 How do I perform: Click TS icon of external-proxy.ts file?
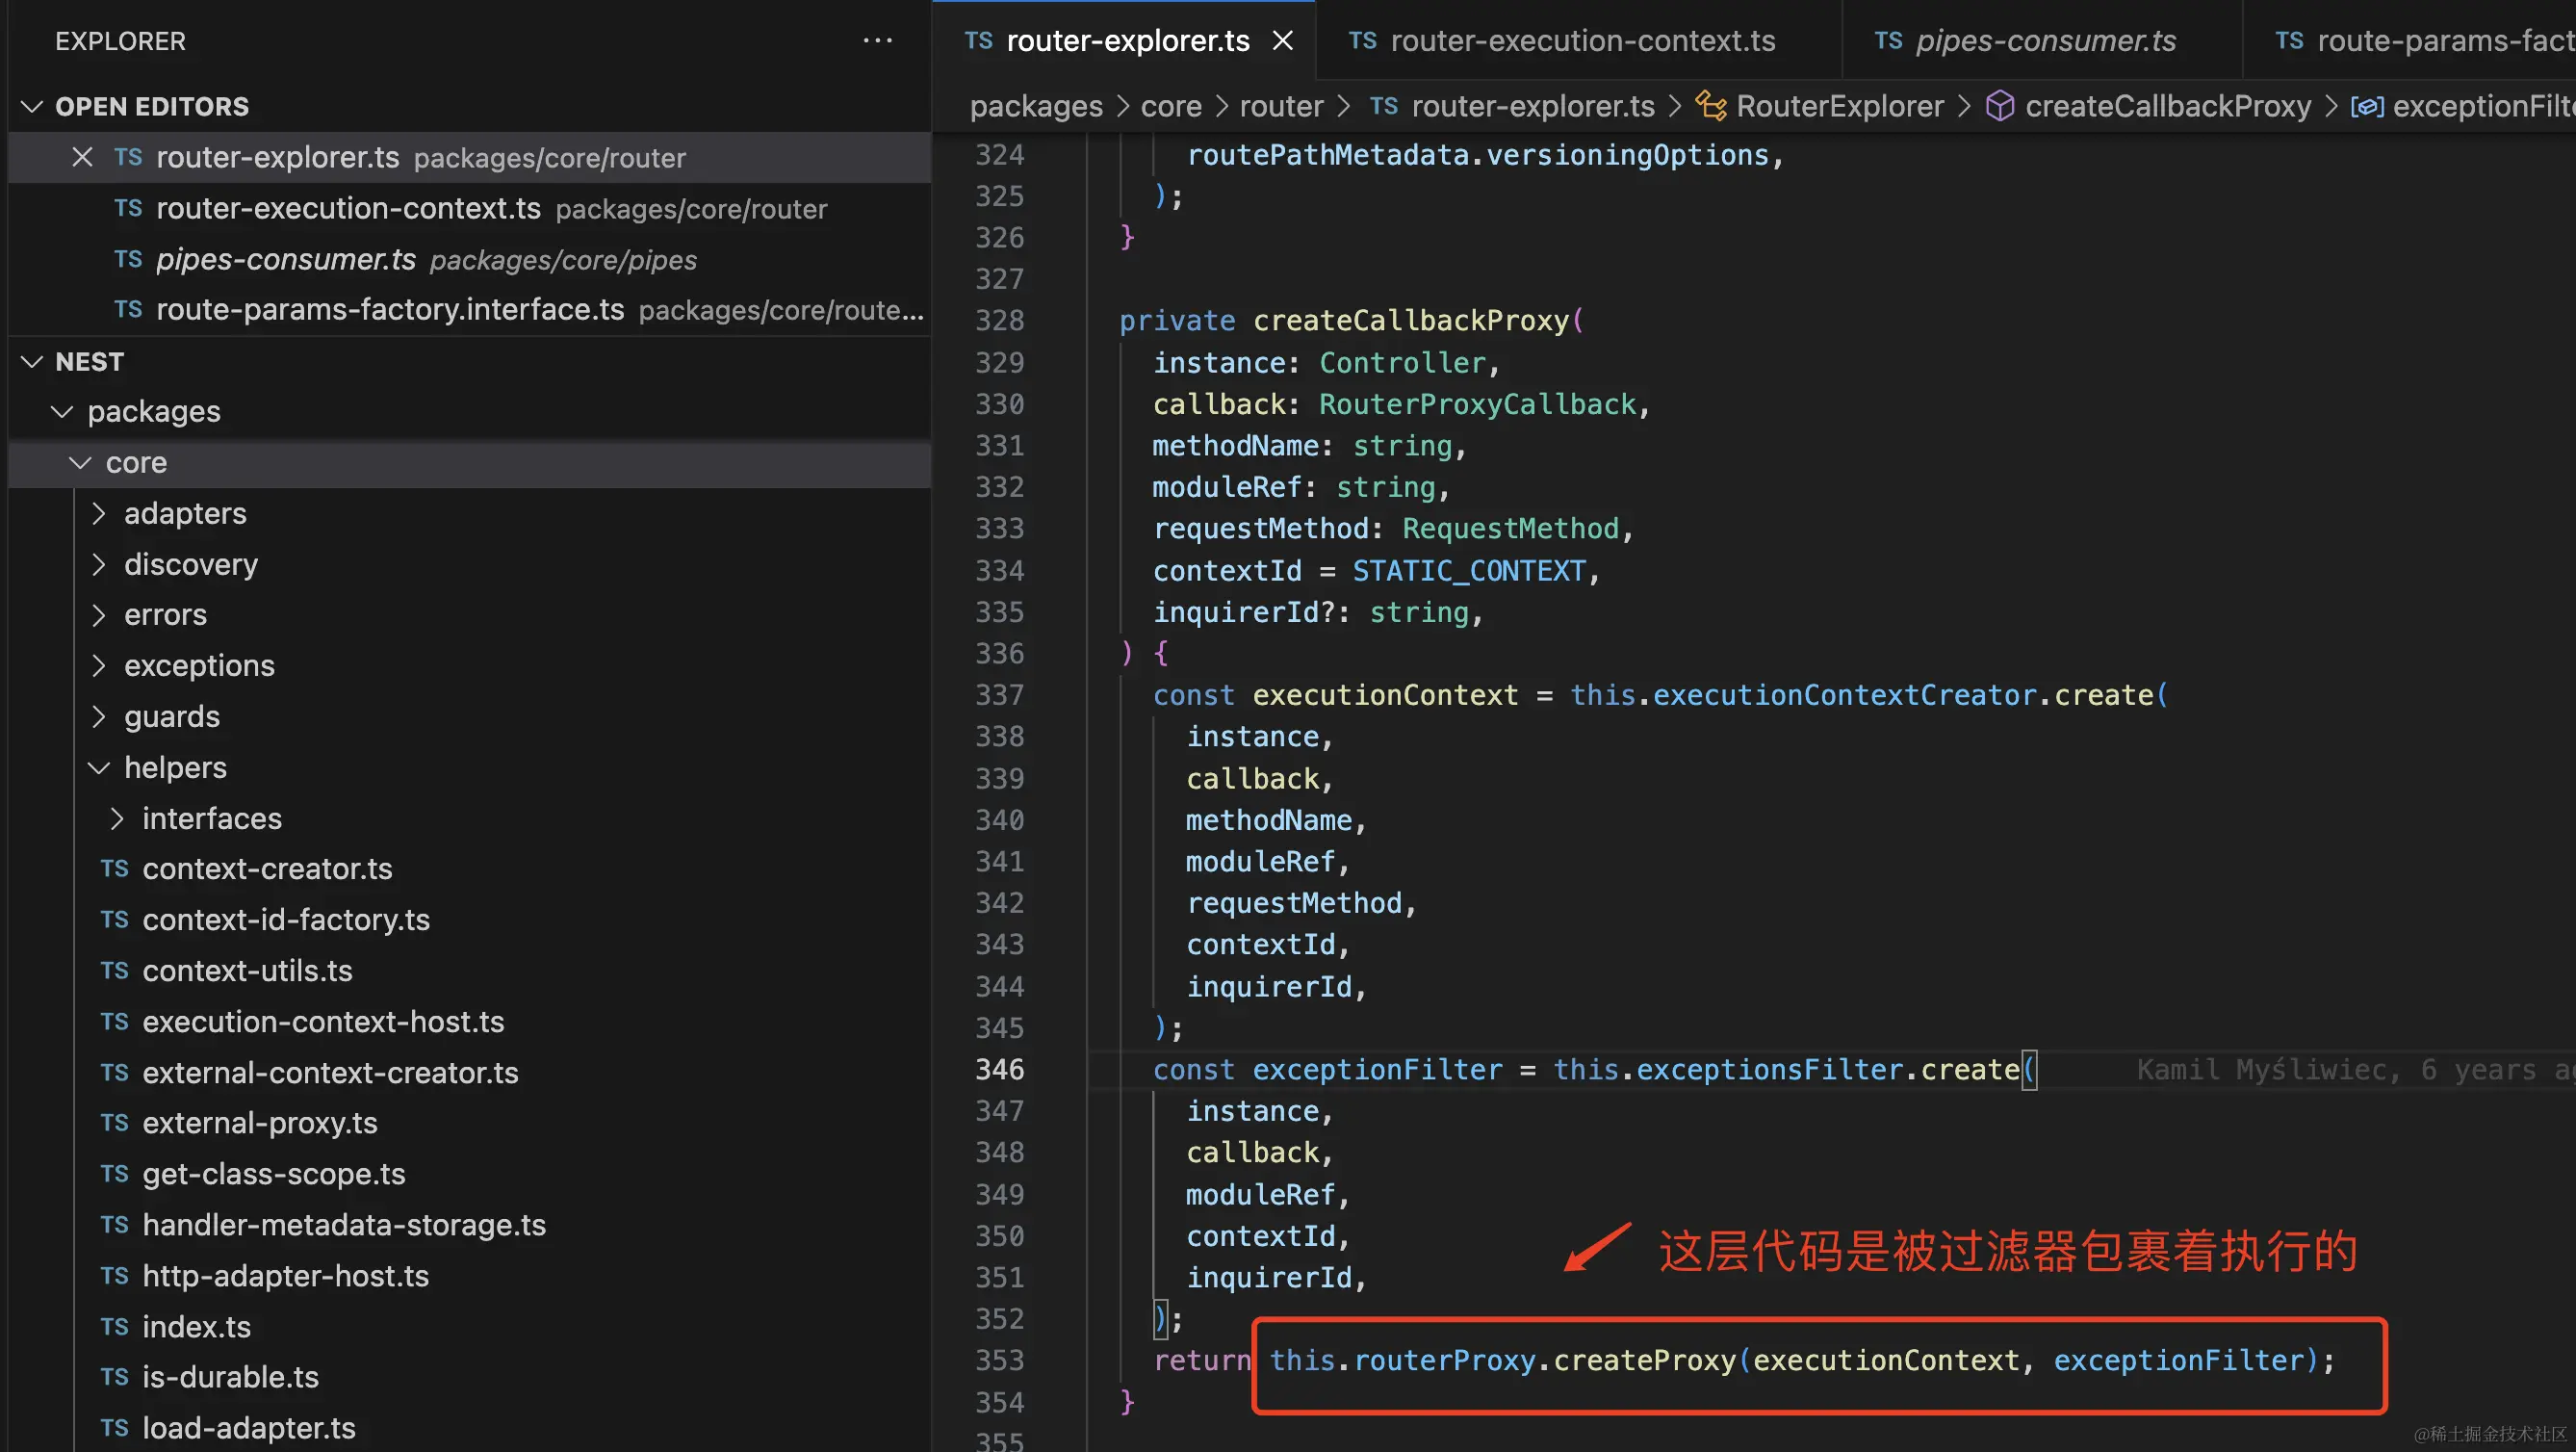click(x=114, y=1123)
